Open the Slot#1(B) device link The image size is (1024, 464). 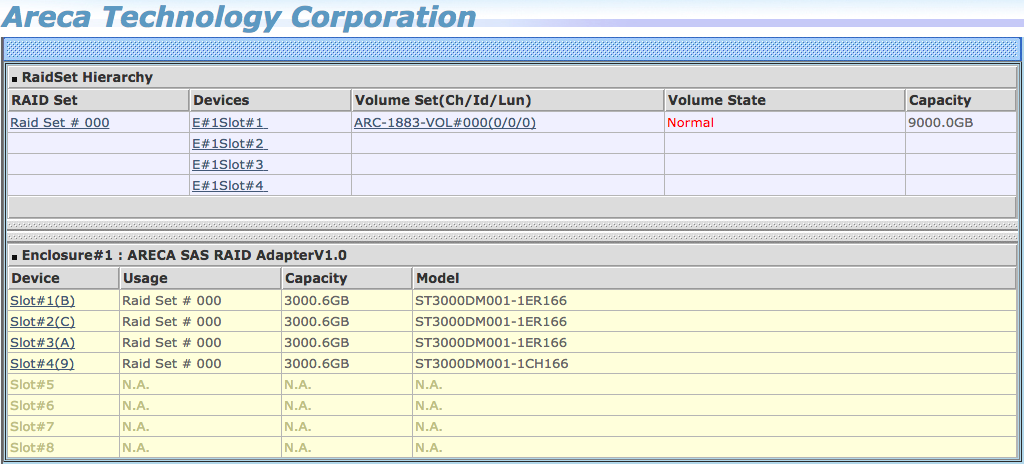(x=42, y=301)
